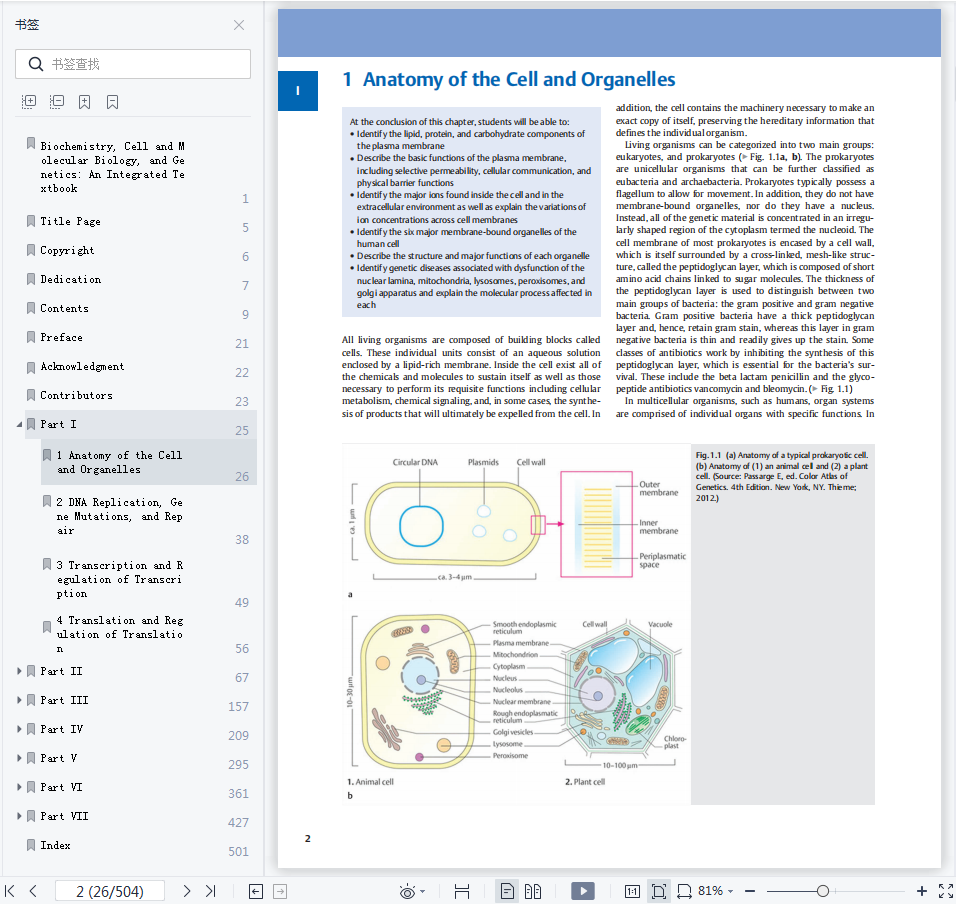956x904 pixels.
Task: Close the bookmarks panel
Action: (239, 25)
